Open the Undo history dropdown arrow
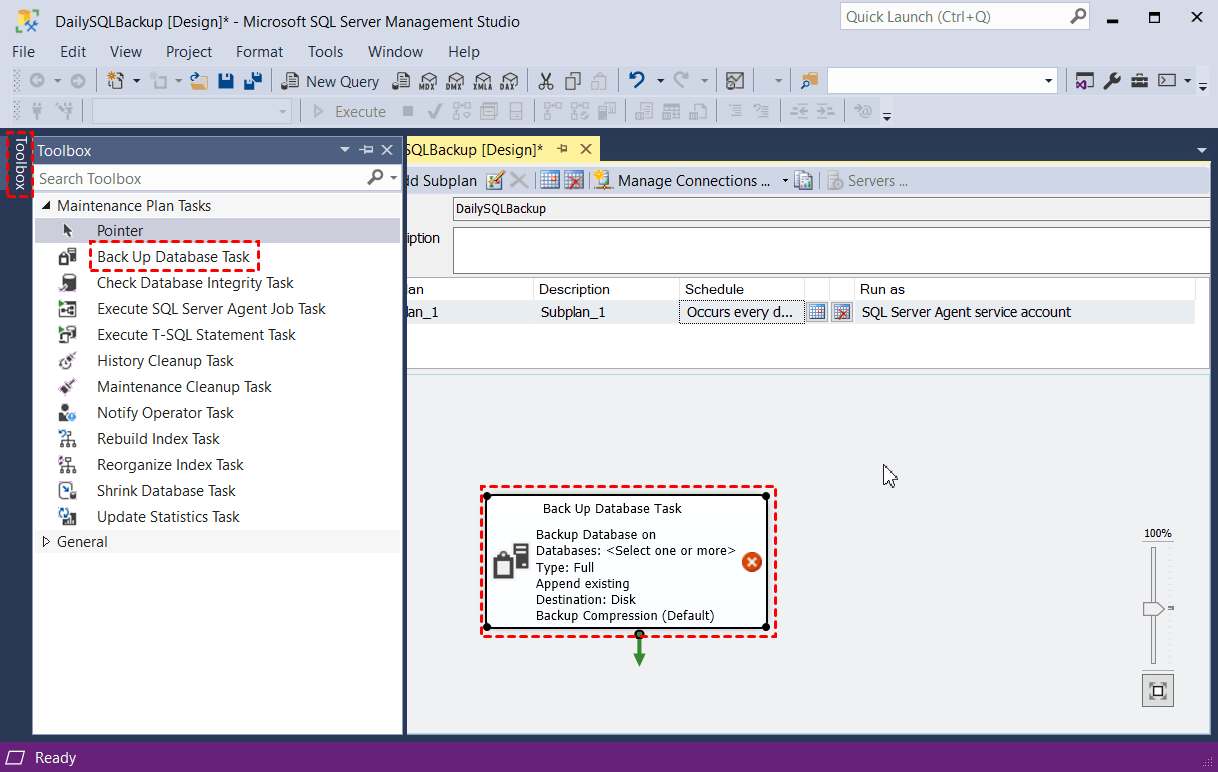Viewport: 1218px width, 772px height. click(x=660, y=81)
